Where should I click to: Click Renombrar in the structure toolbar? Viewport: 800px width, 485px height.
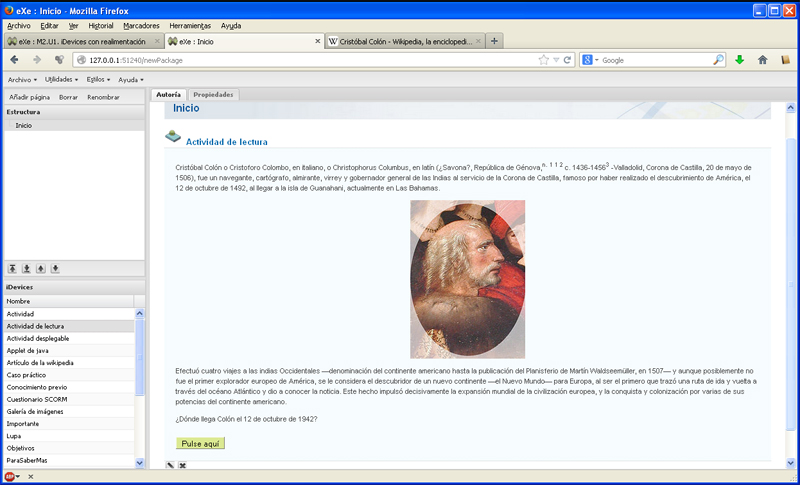[x=103, y=97]
